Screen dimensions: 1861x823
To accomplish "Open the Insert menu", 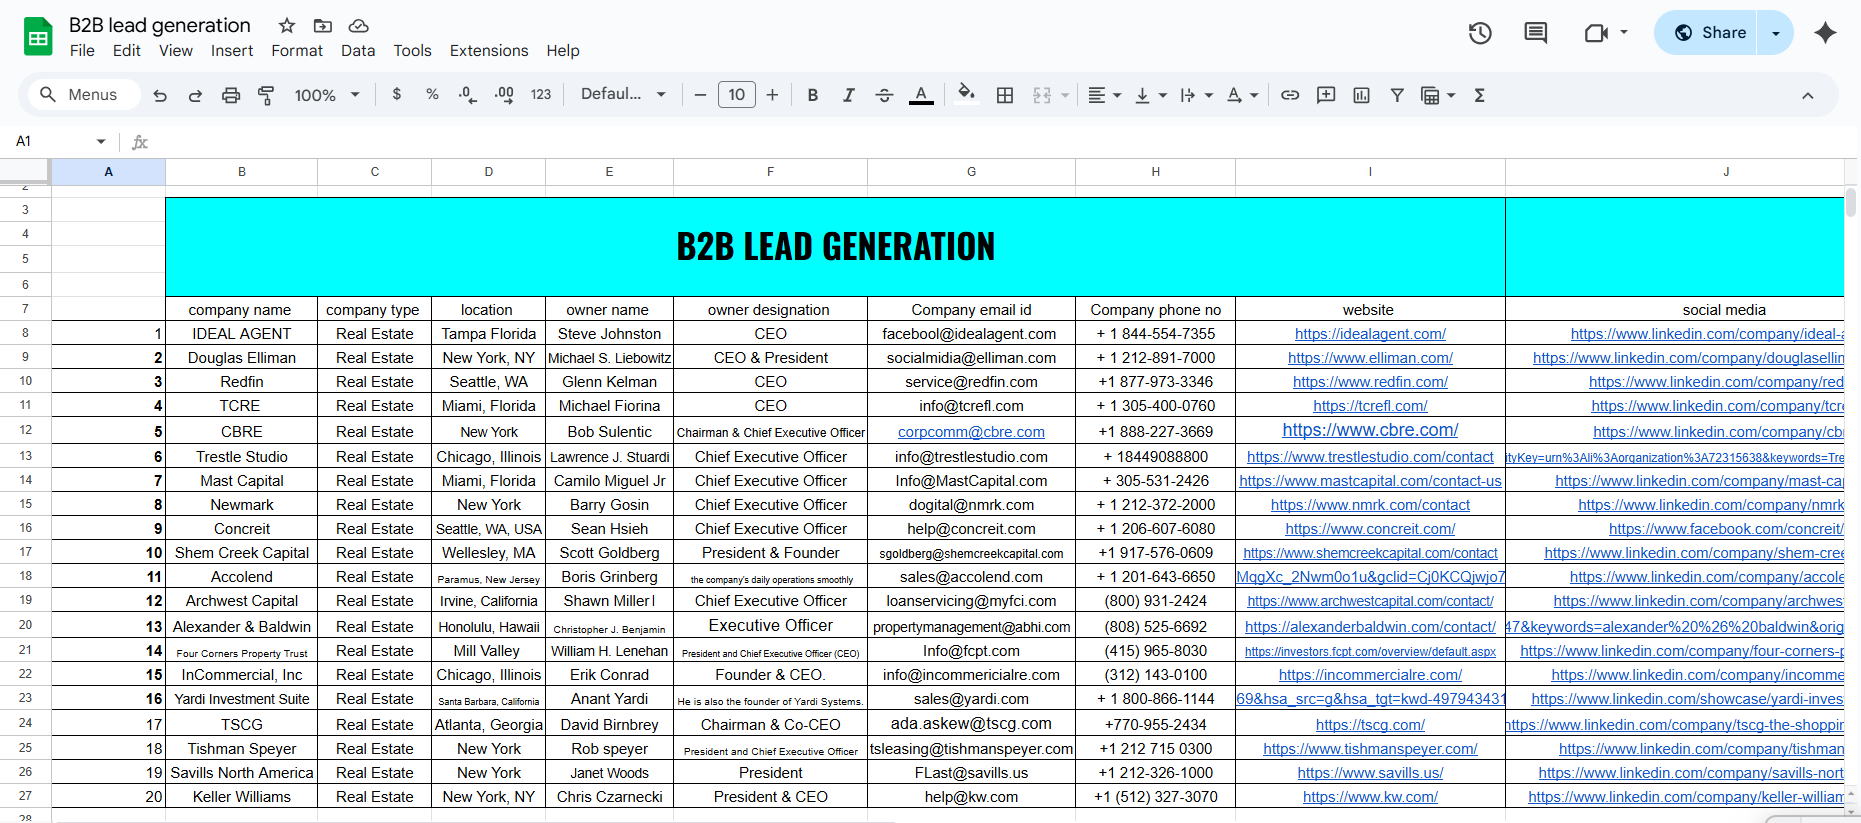I will pos(232,51).
